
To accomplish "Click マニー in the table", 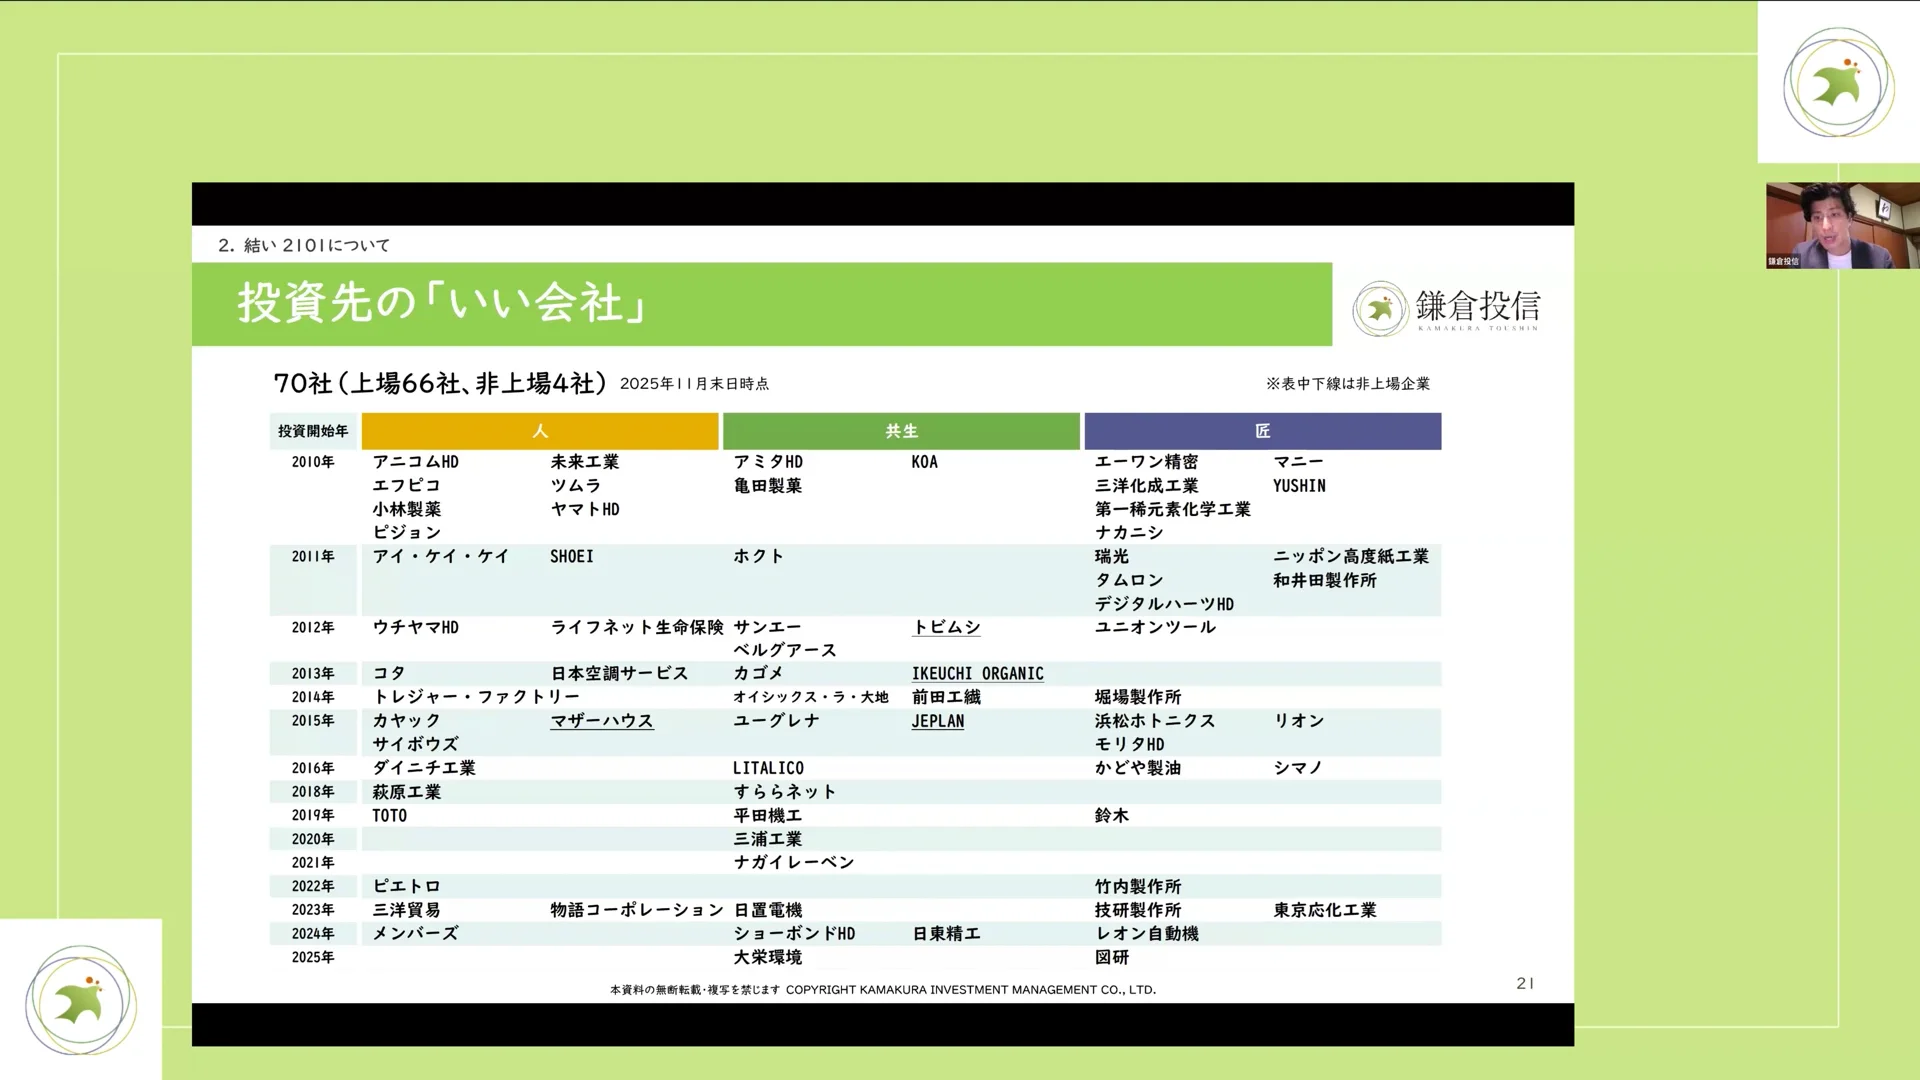I will (1298, 462).
